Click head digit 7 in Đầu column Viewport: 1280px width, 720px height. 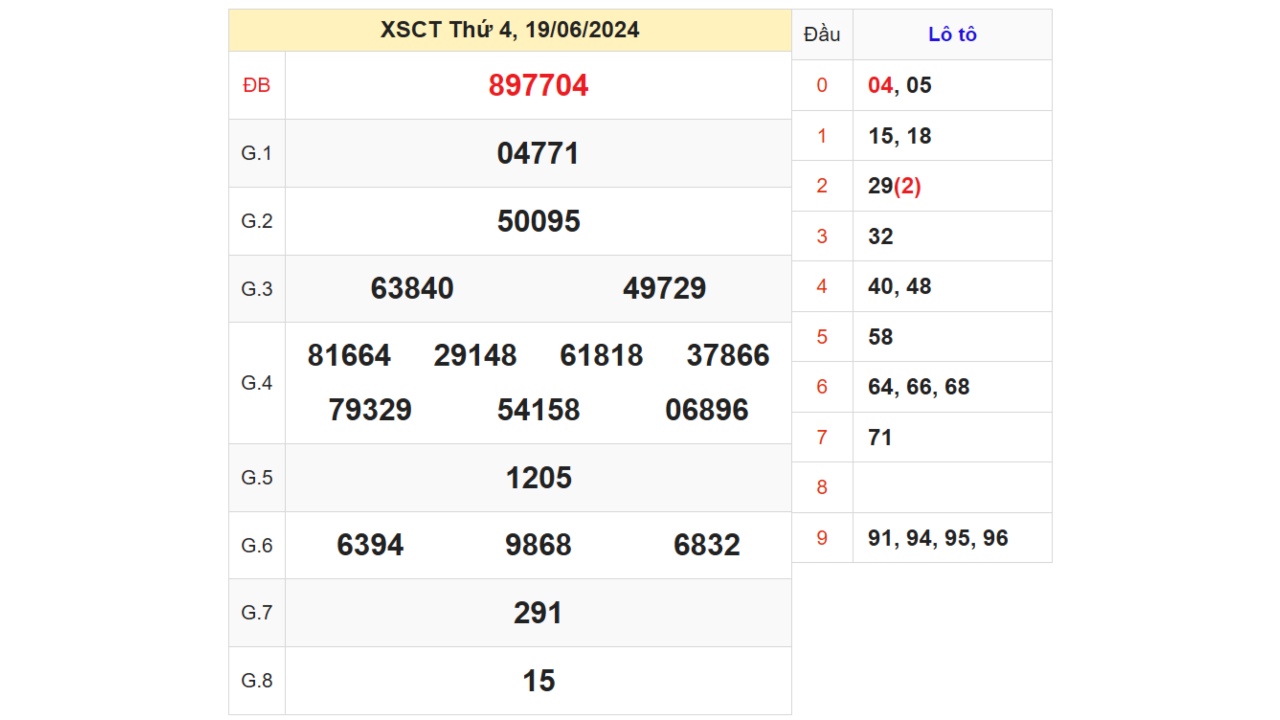[x=822, y=437]
